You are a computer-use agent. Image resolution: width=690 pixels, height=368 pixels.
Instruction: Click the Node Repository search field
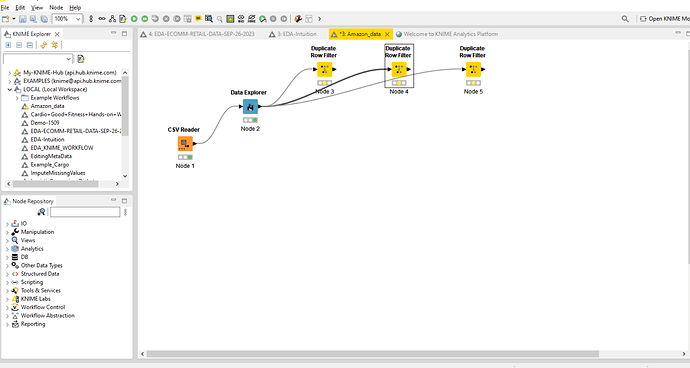click(85, 212)
